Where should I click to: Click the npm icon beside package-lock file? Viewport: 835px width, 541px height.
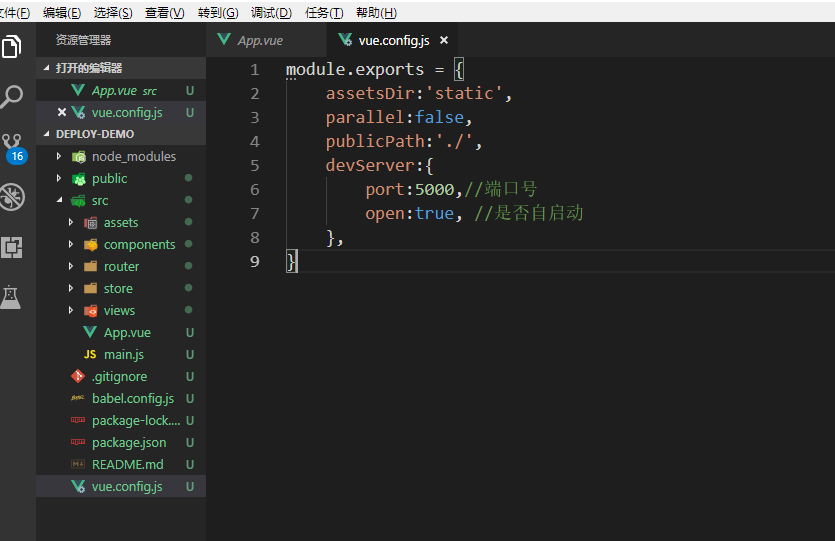pyautogui.click(x=78, y=420)
